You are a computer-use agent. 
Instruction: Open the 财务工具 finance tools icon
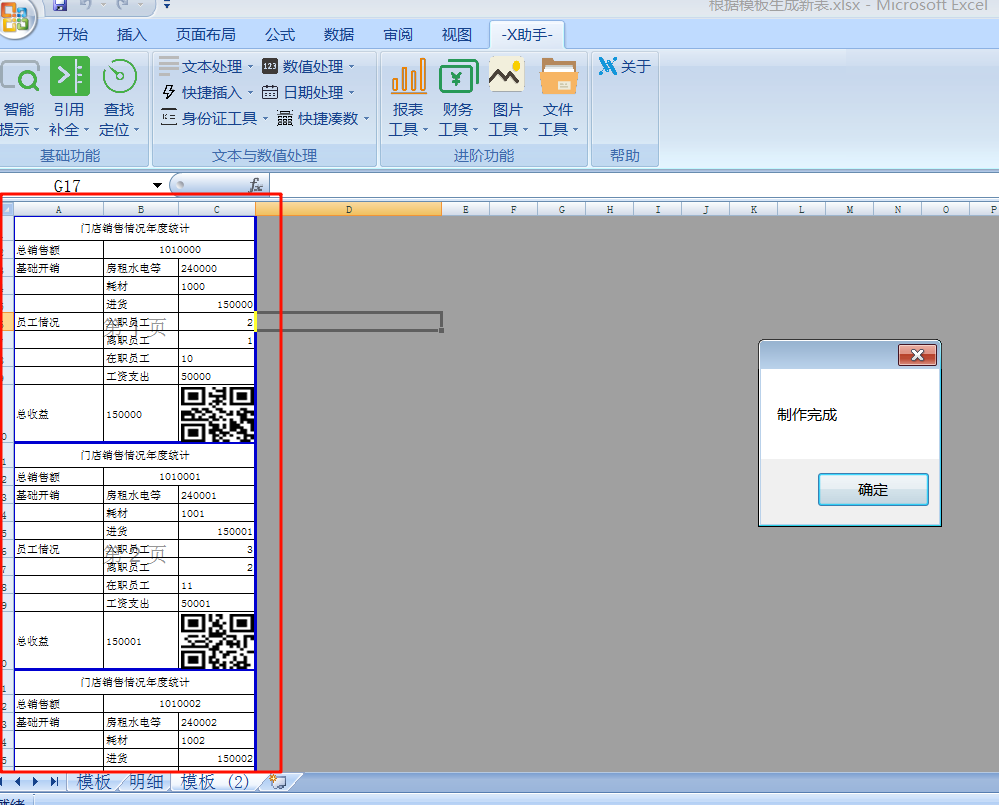[458, 77]
